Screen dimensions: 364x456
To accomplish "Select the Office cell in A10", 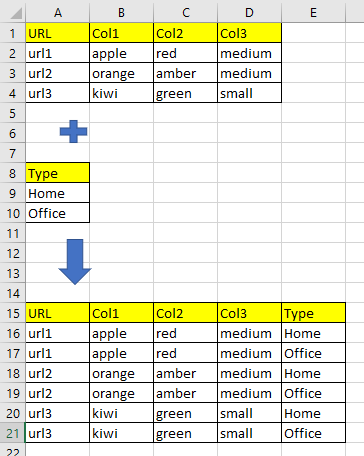I will (x=58, y=213).
